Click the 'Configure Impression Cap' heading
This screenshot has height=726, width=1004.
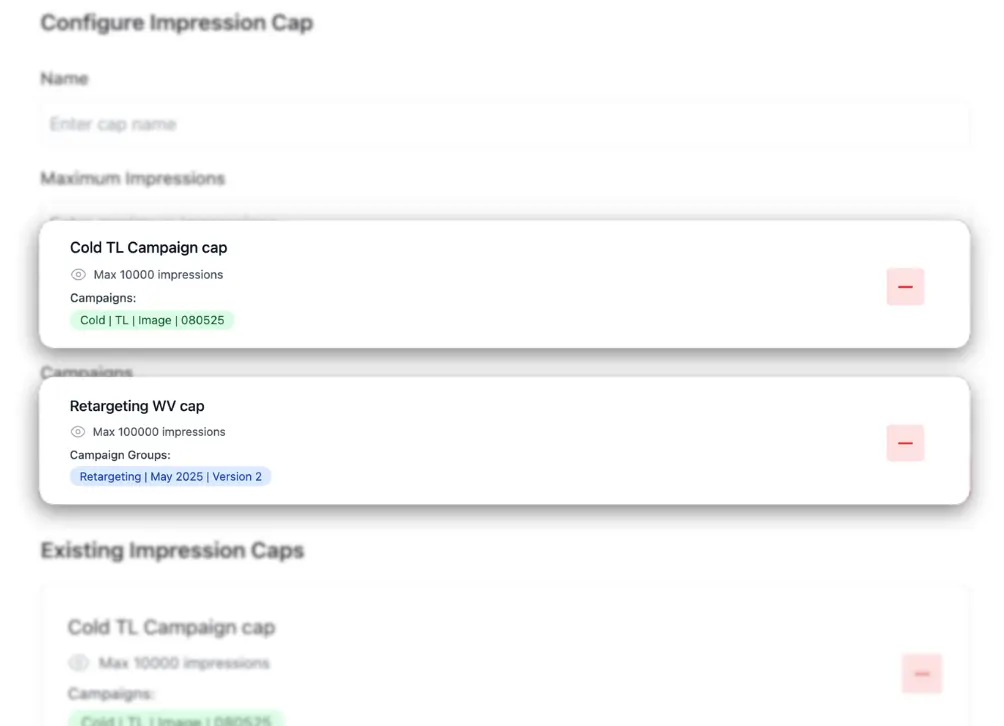click(176, 23)
